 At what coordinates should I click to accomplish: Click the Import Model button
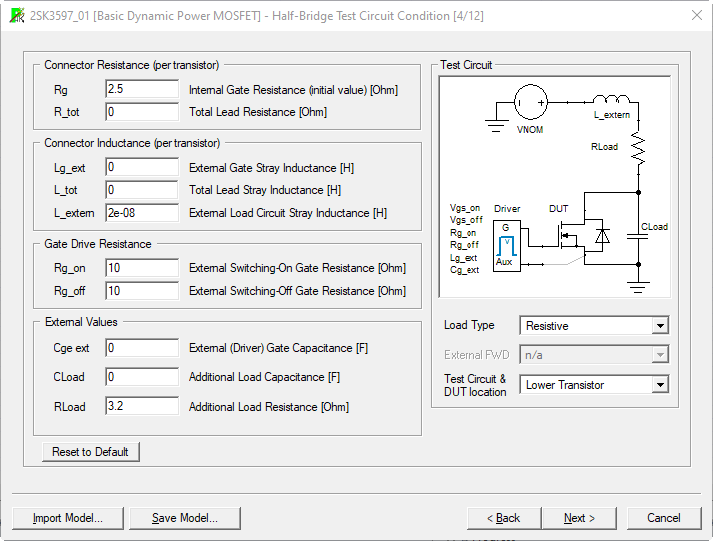point(68,518)
